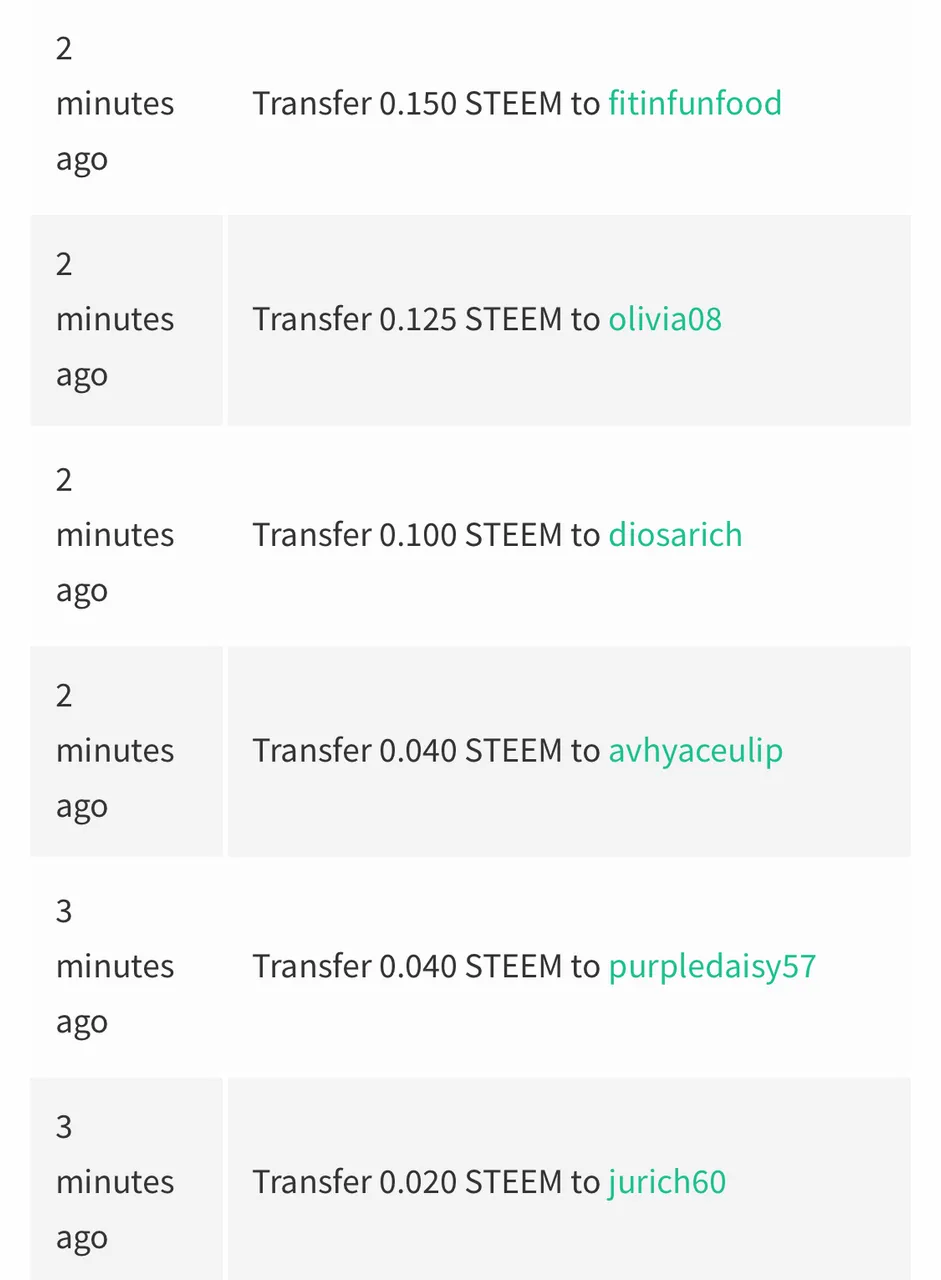This screenshot has height=1280, width=941.
Task: Go to the purpledaisy57 profile link
Action: [x=712, y=967]
